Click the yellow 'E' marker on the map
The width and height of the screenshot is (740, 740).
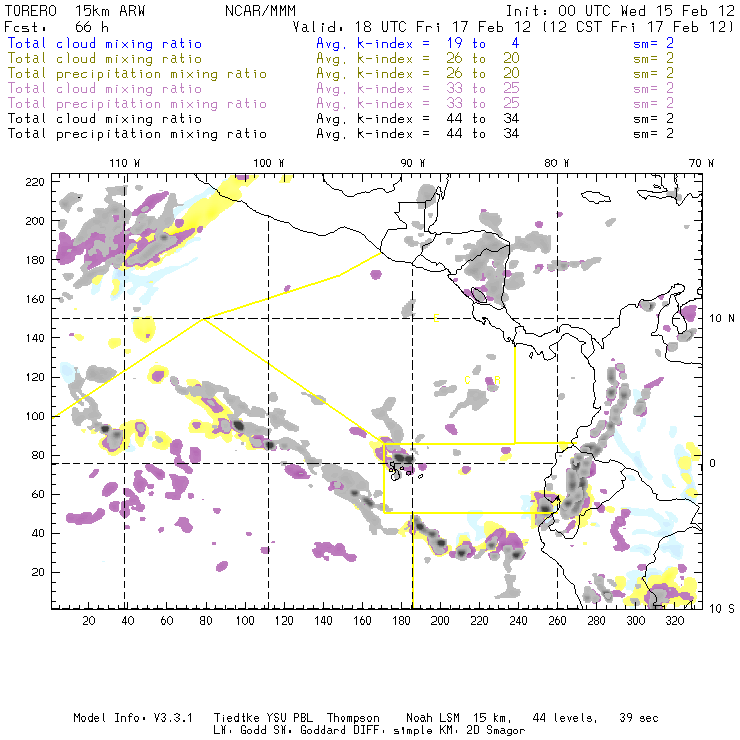(436, 319)
